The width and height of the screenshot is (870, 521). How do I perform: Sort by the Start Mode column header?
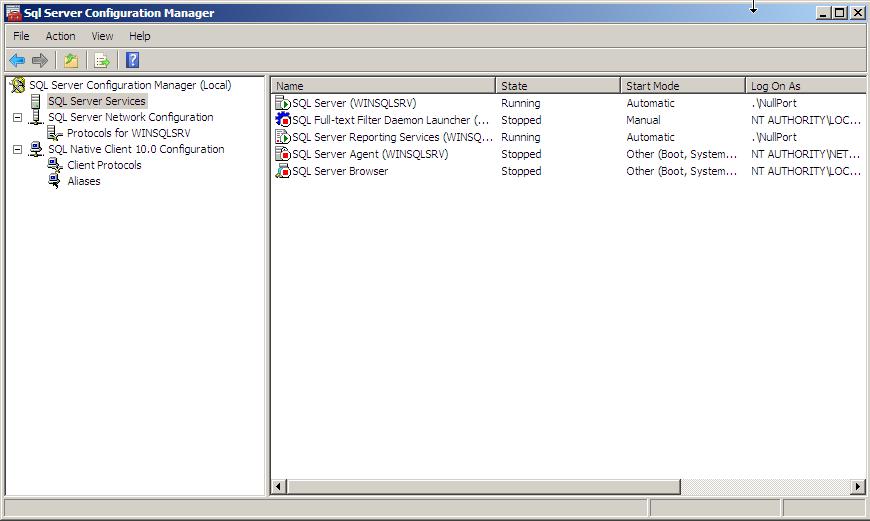click(x=682, y=86)
